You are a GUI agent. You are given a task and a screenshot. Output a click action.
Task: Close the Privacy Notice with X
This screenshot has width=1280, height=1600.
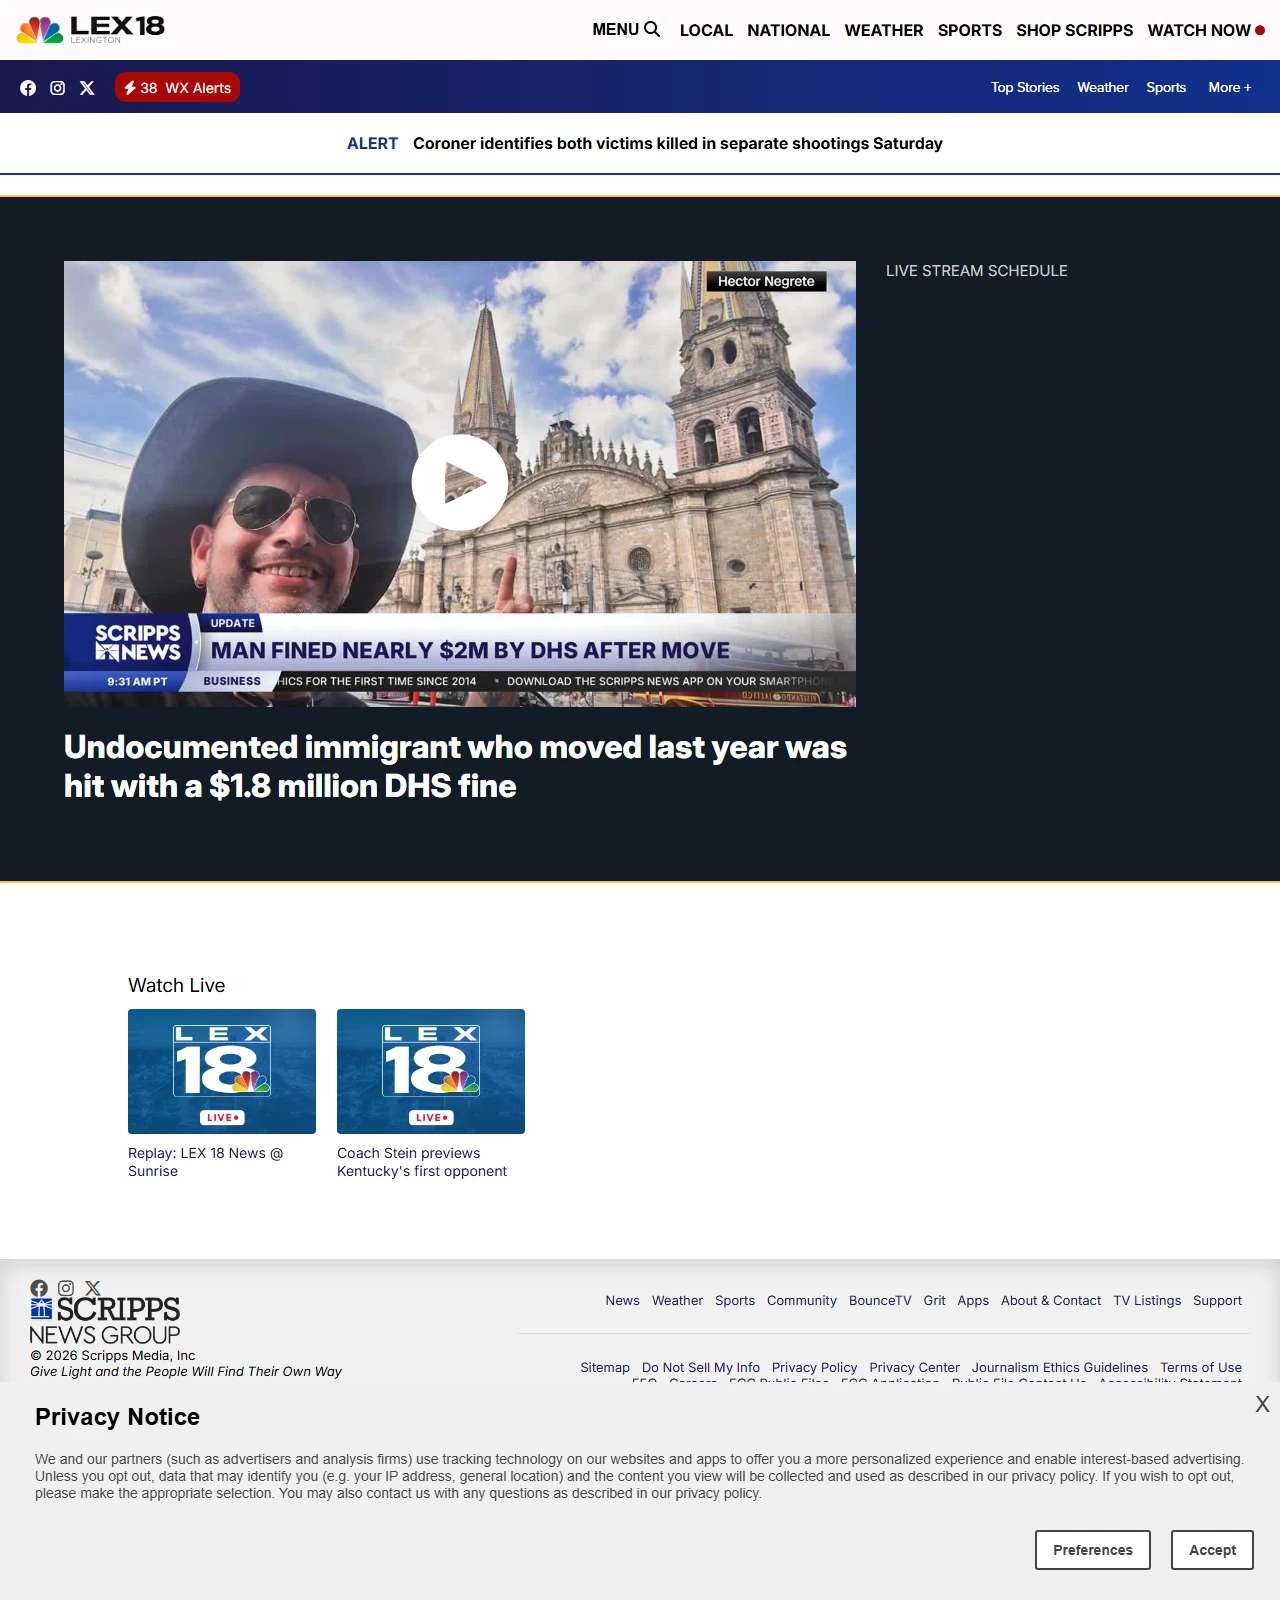1262,1405
